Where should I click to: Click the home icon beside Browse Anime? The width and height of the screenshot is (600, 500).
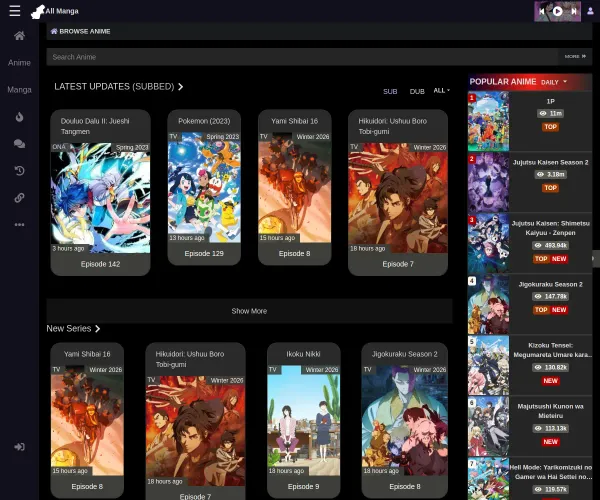[54, 31]
